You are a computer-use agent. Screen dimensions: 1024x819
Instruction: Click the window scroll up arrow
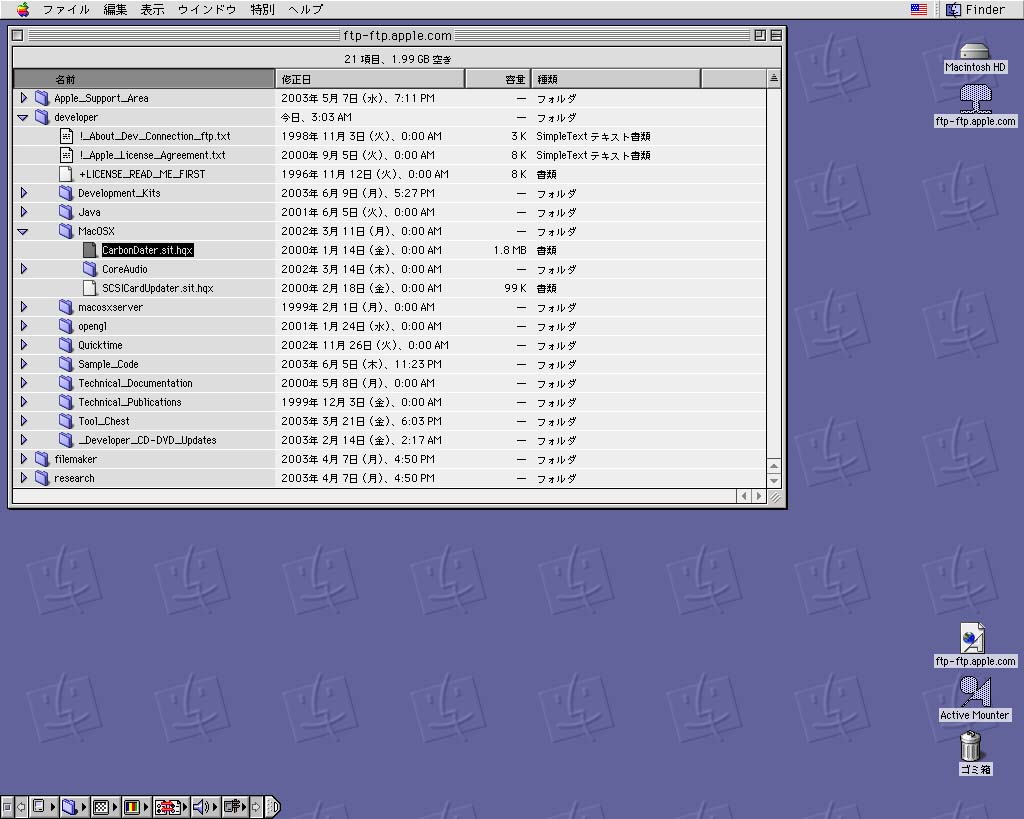coord(774,466)
